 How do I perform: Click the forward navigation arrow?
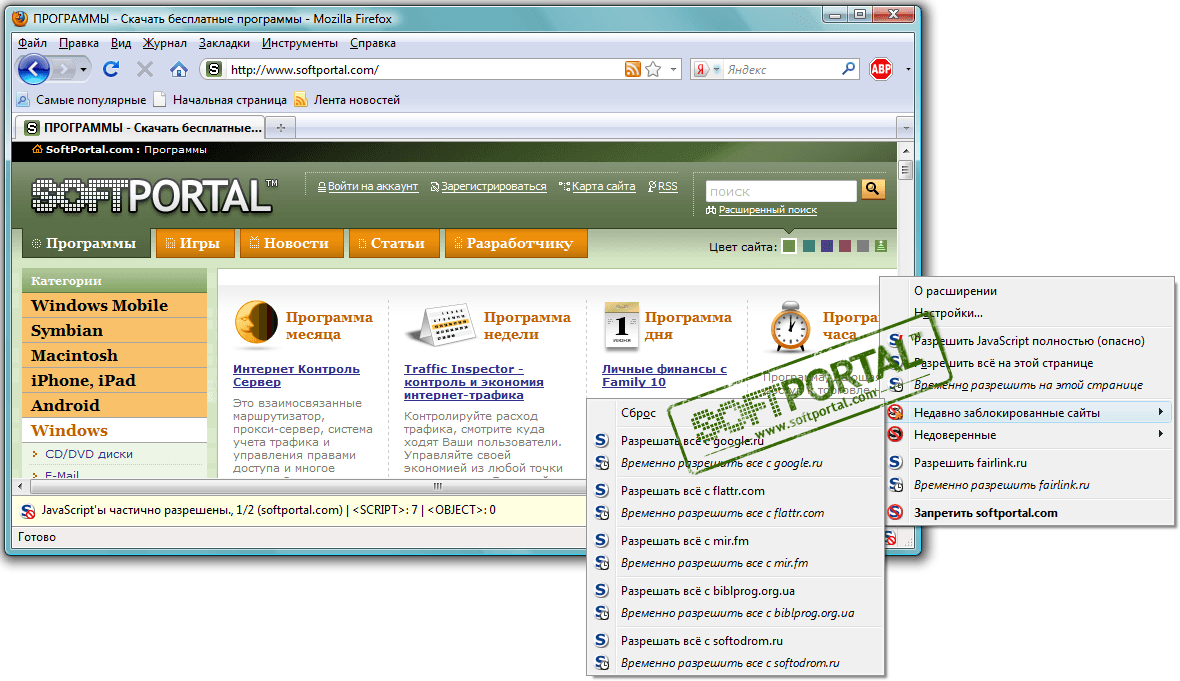coord(65,70)
